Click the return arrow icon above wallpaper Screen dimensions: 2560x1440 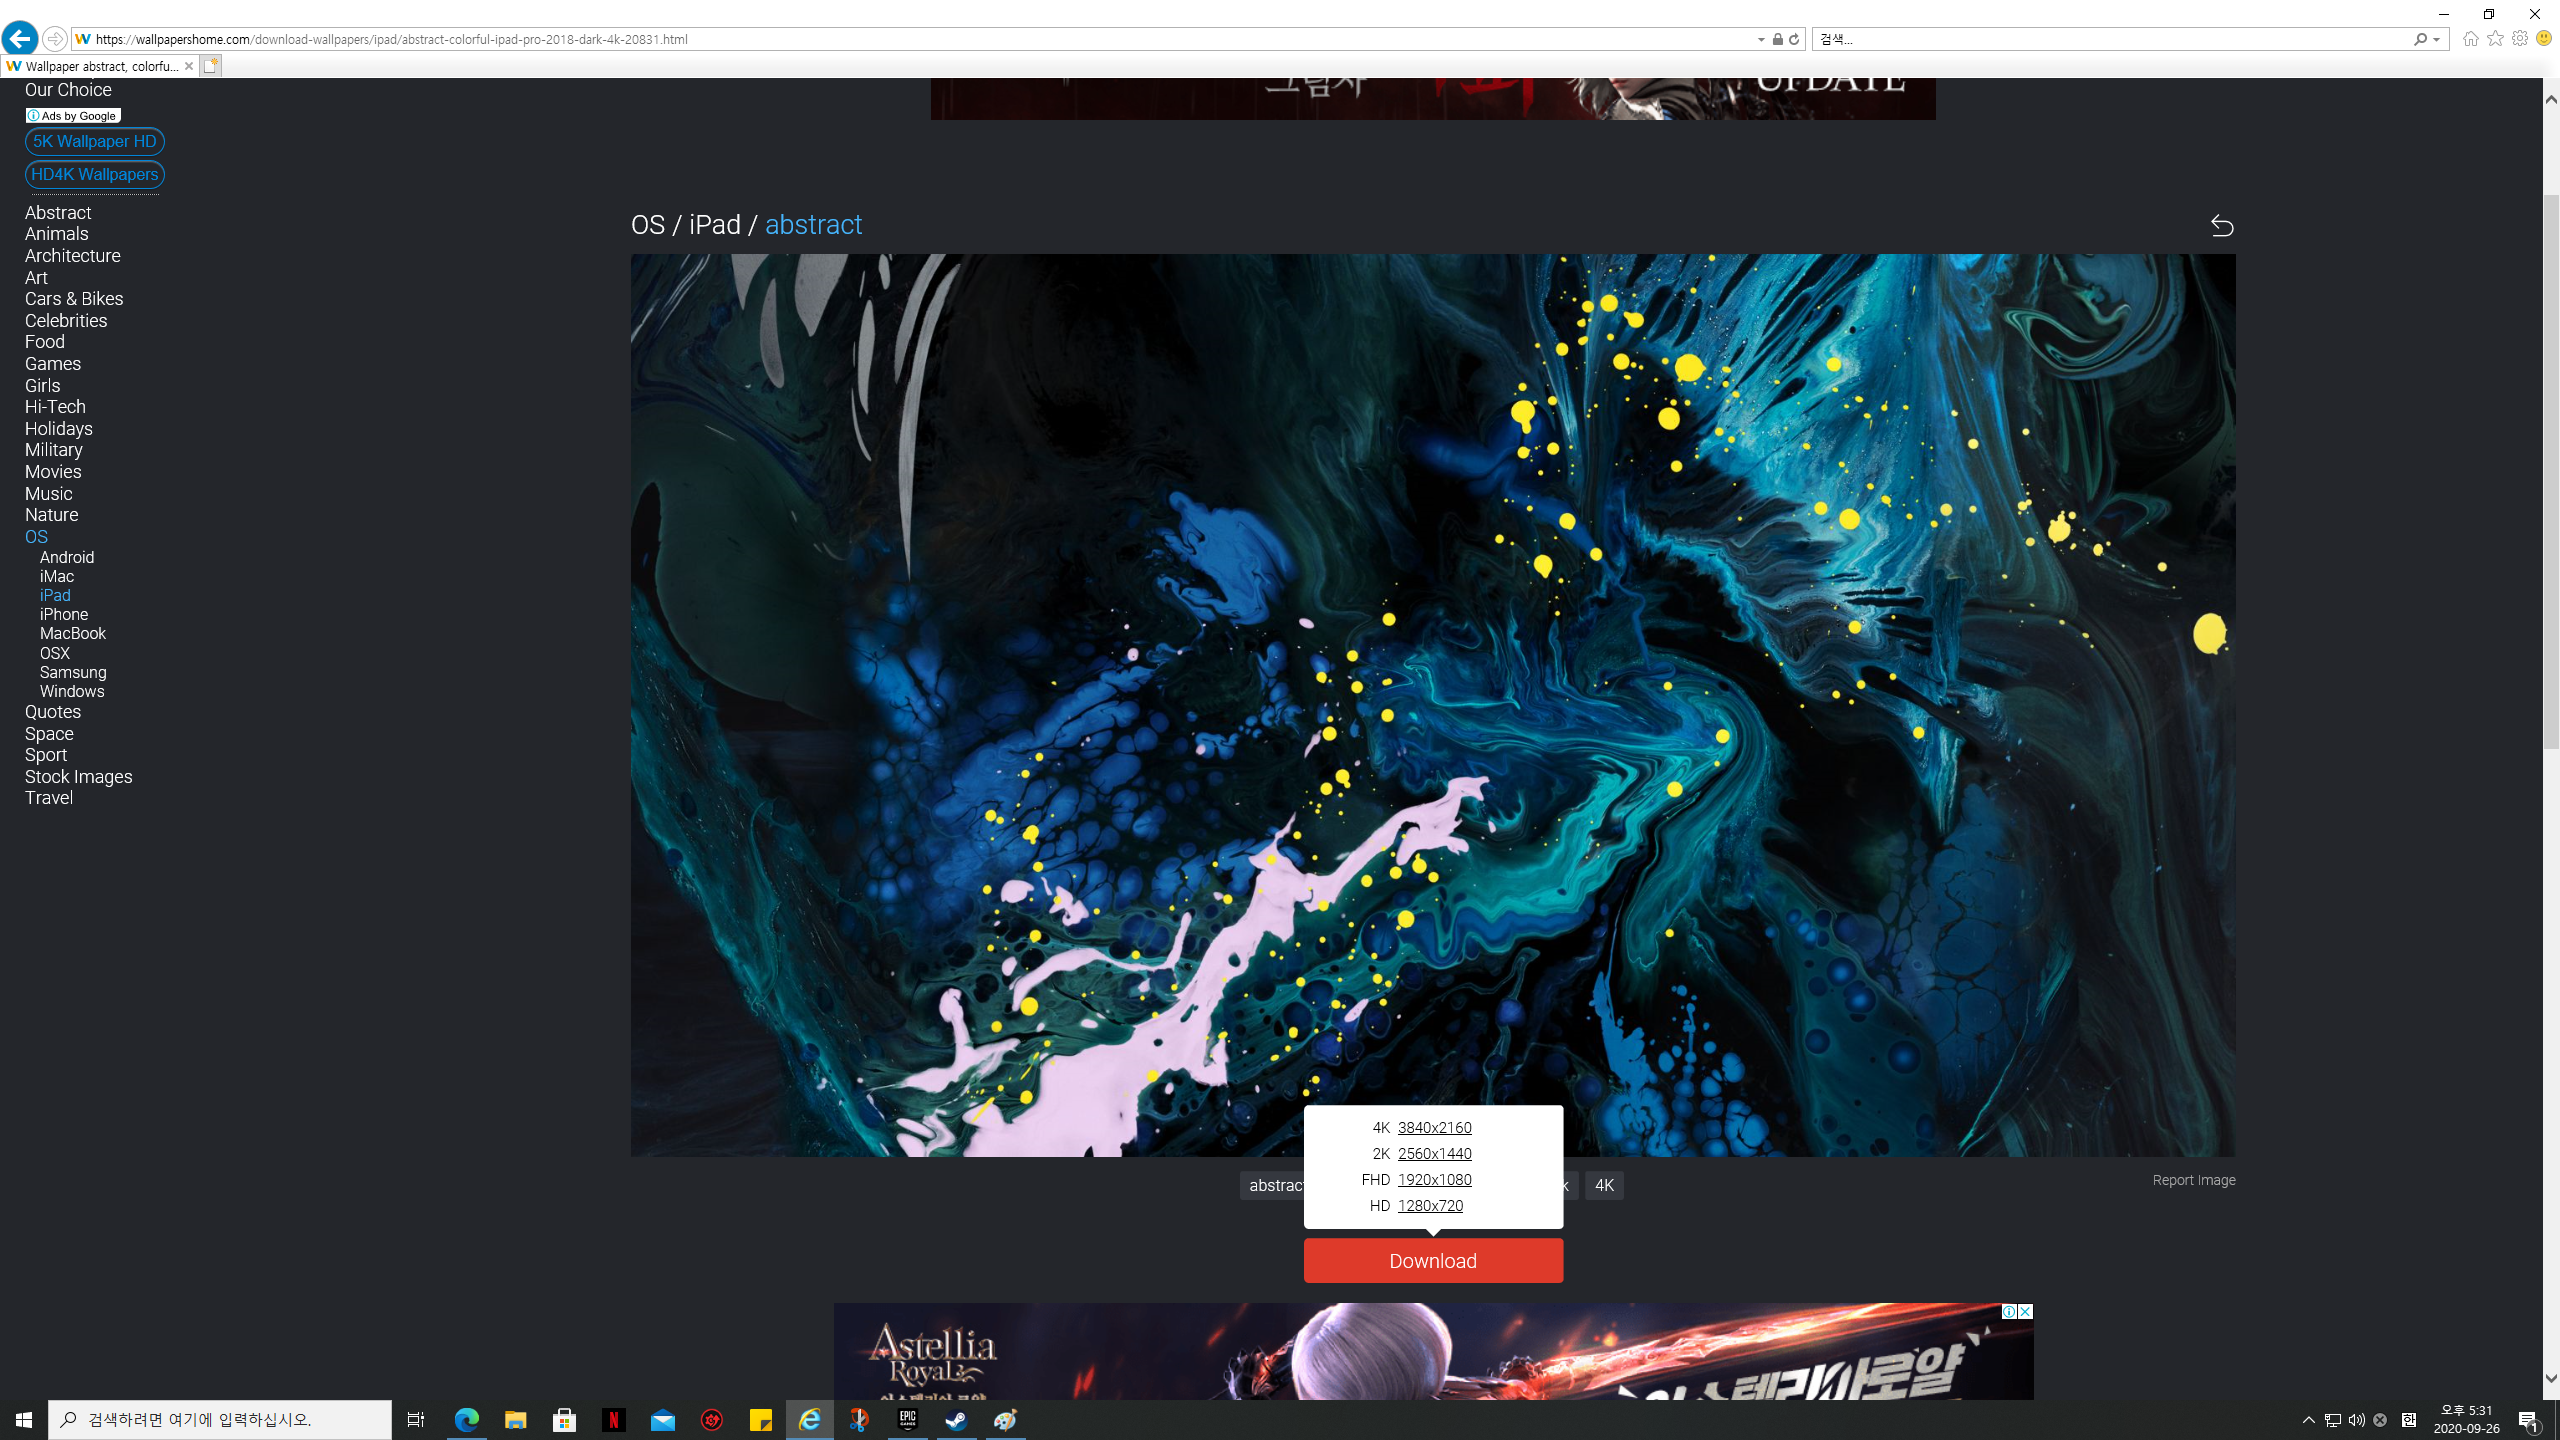click(2221, 226)
